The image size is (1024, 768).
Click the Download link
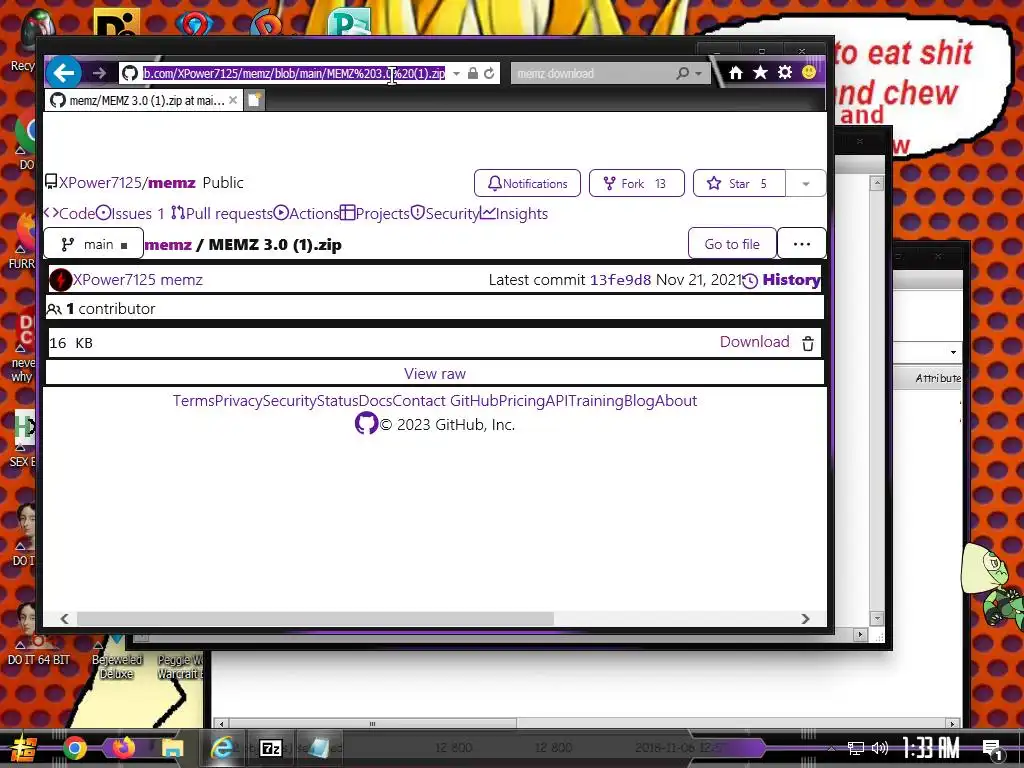click(754, 342)
